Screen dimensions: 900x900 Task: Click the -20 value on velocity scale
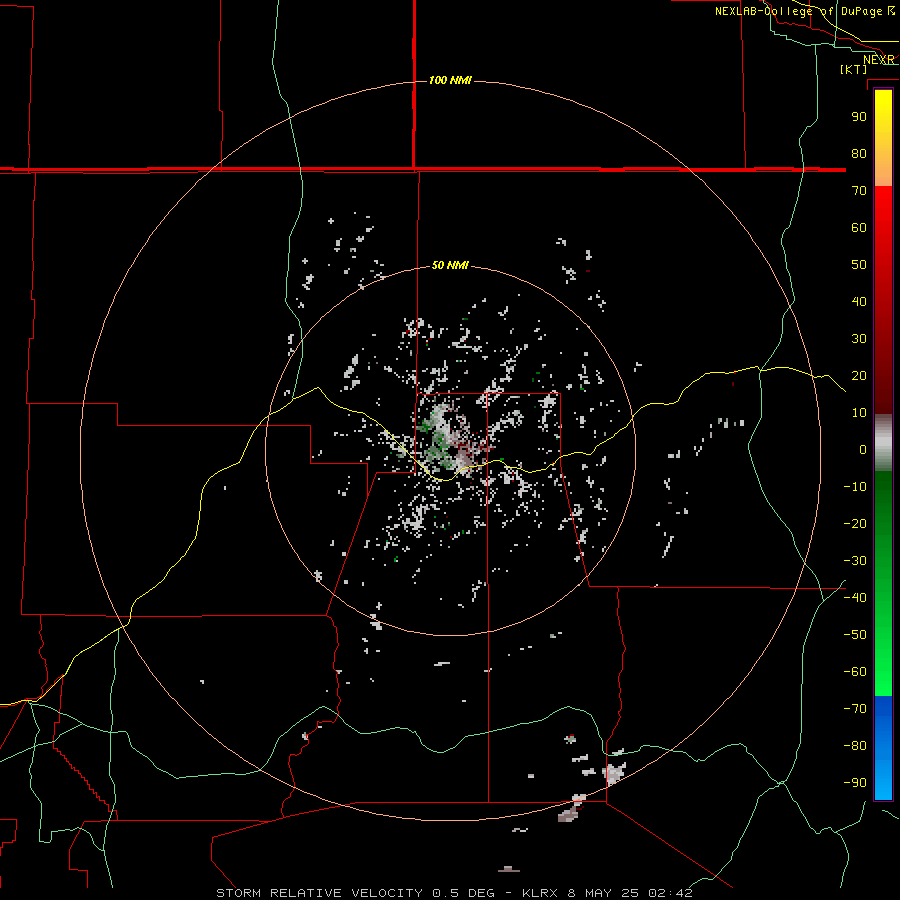pyautogui.click(x=855, y=524)
